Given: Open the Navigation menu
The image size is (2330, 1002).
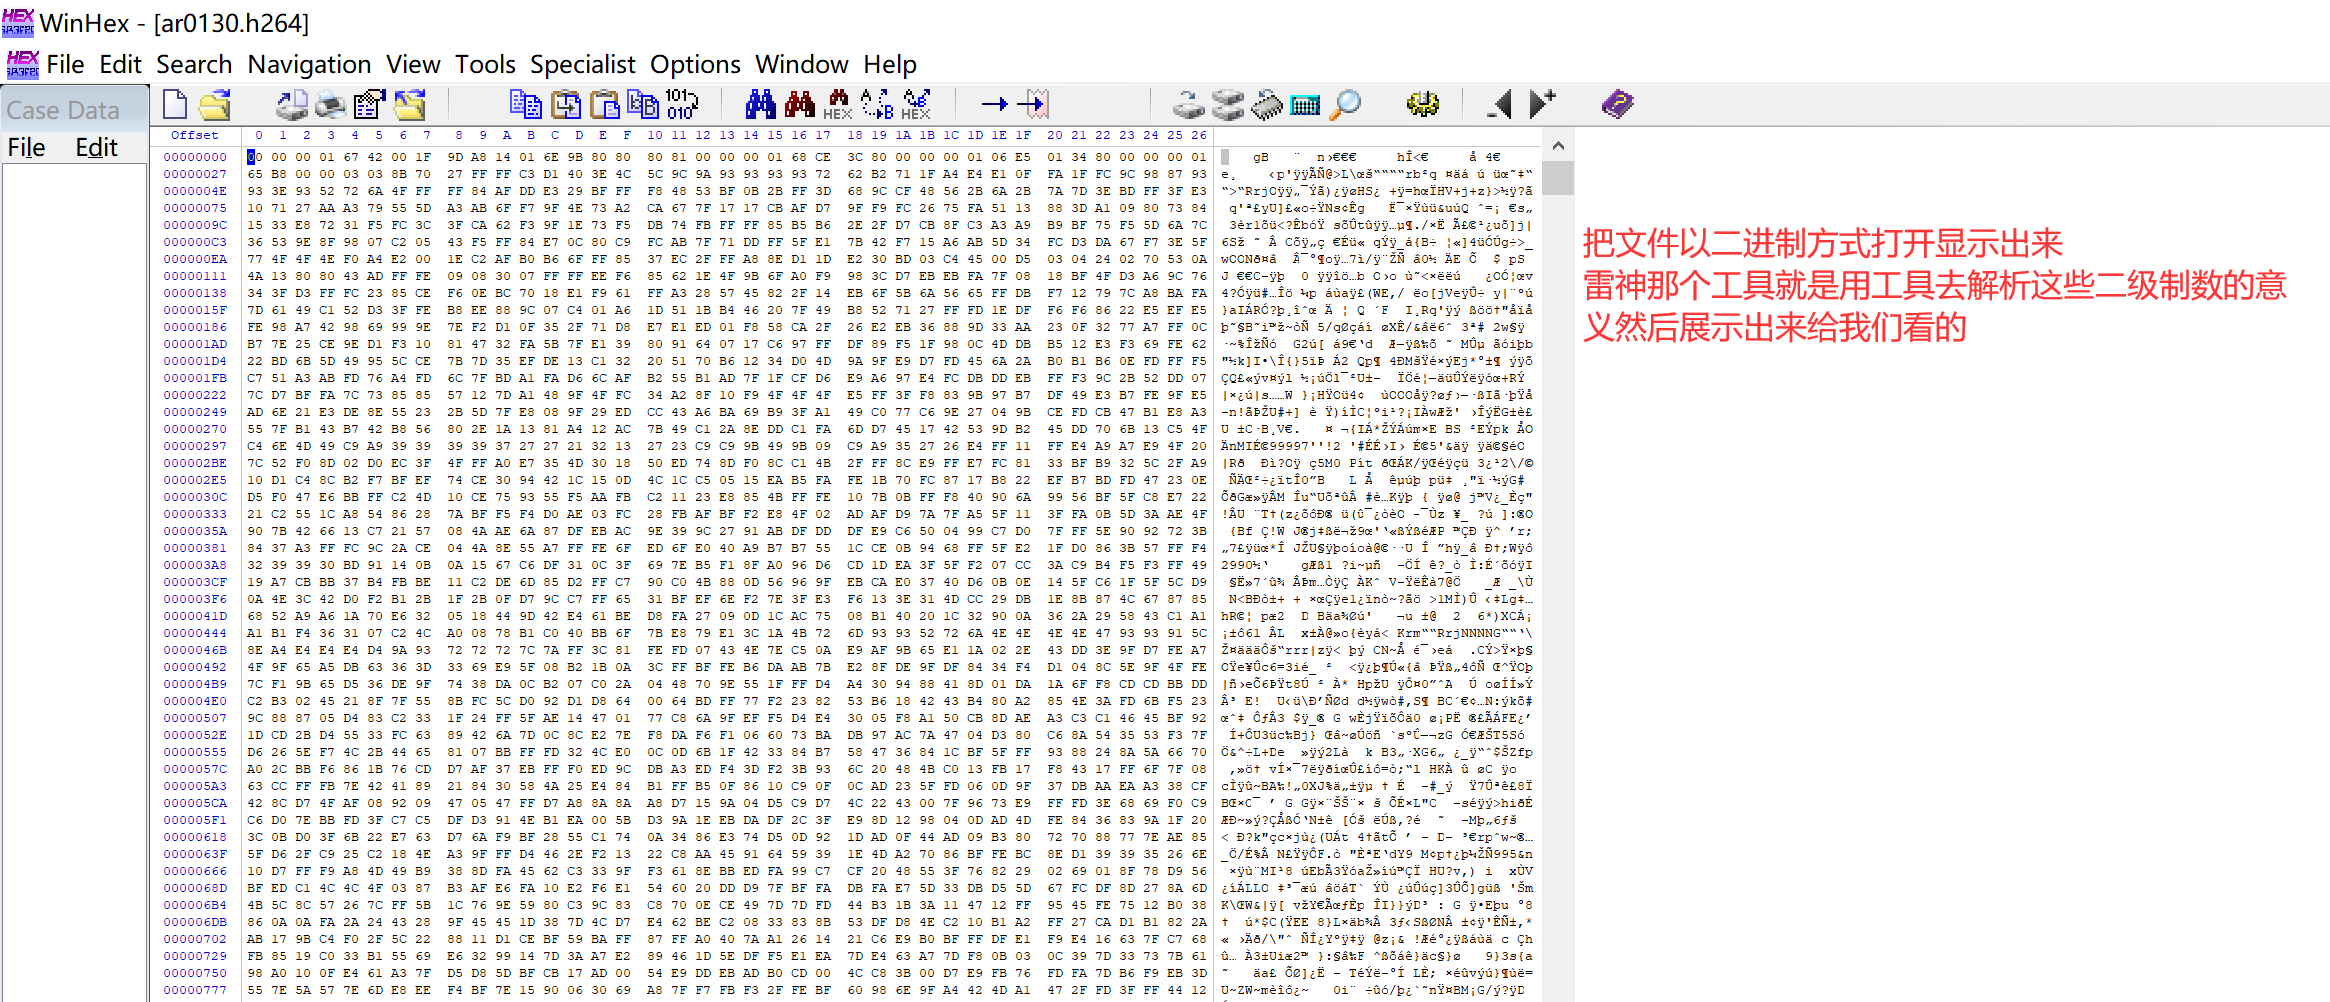Looking at the screenshot, I should click(309, 65).
